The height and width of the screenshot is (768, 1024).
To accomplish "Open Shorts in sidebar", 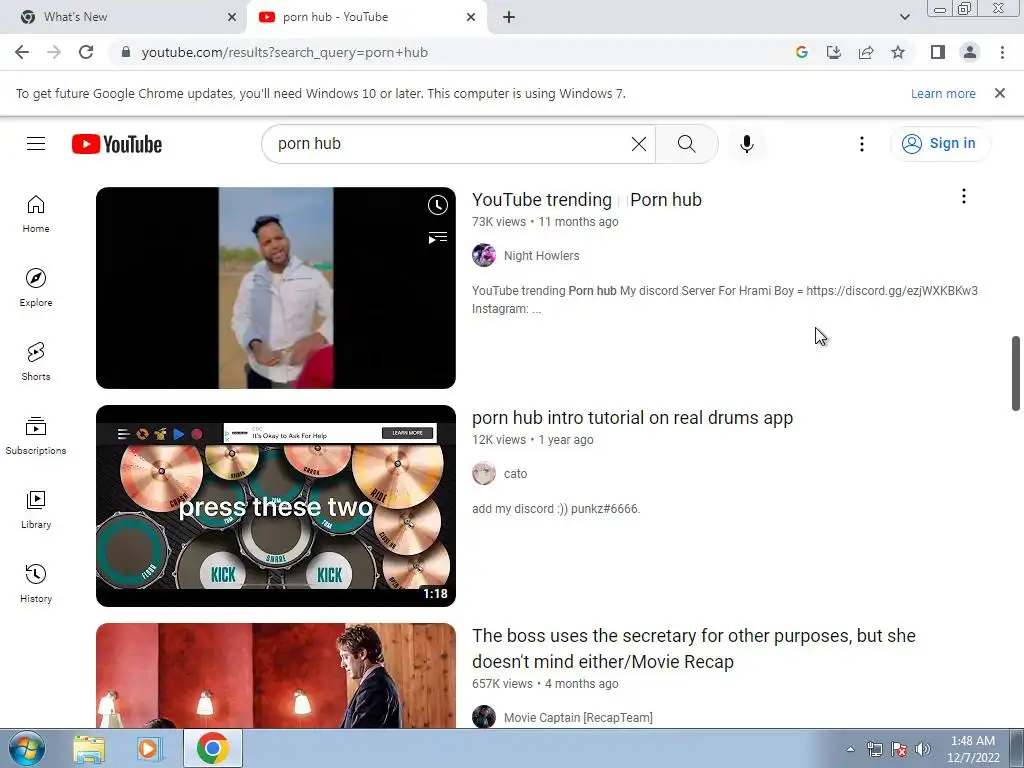I will pyautogui.click(x=36, y=361).
